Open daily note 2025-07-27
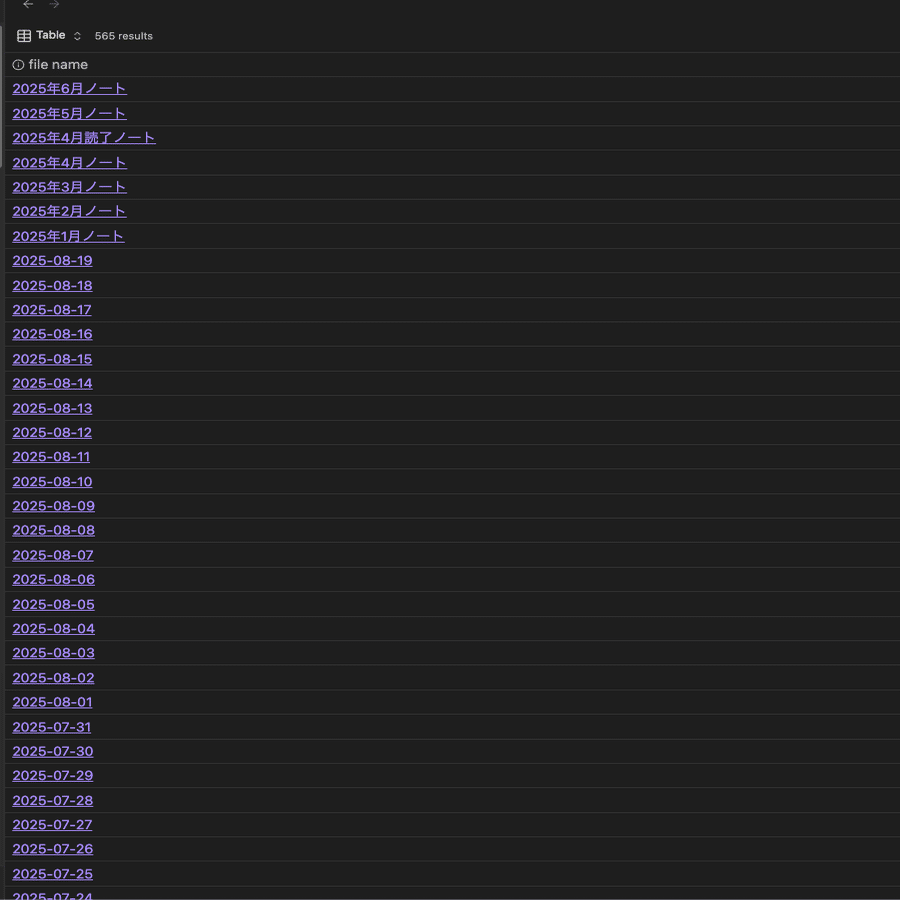 pos(52,825)
